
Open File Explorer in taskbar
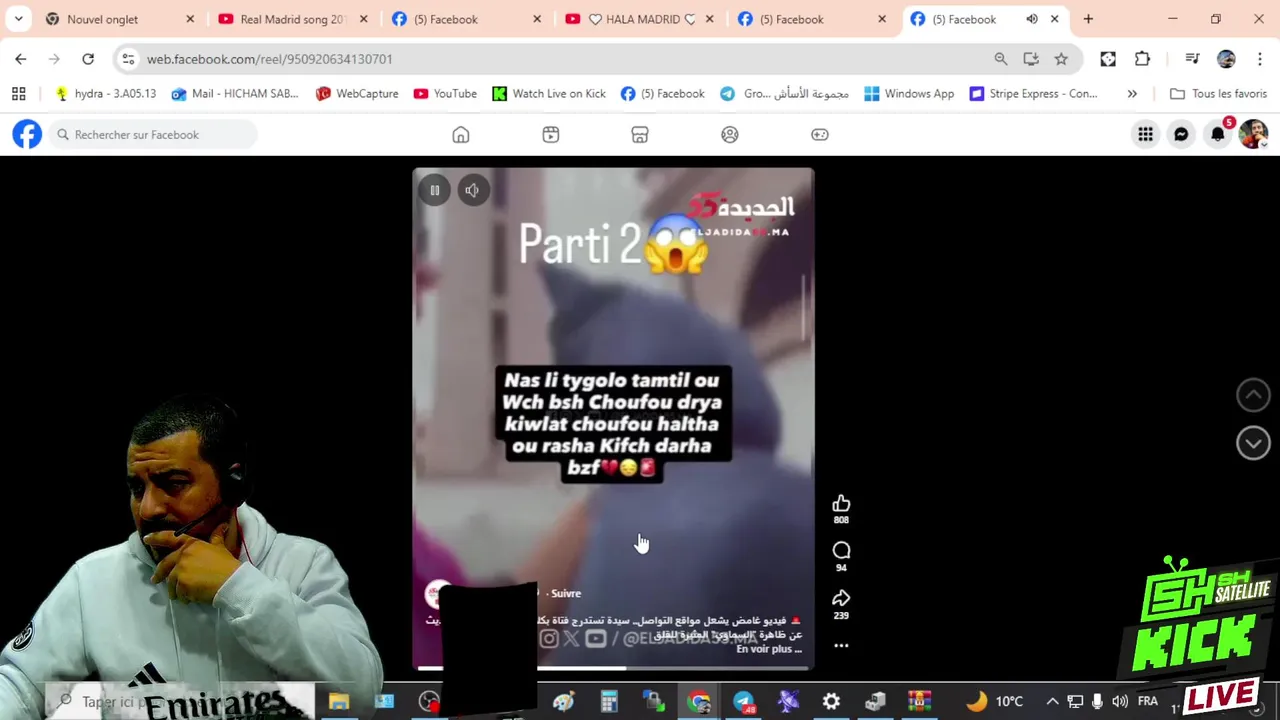[x=339, y=701]
